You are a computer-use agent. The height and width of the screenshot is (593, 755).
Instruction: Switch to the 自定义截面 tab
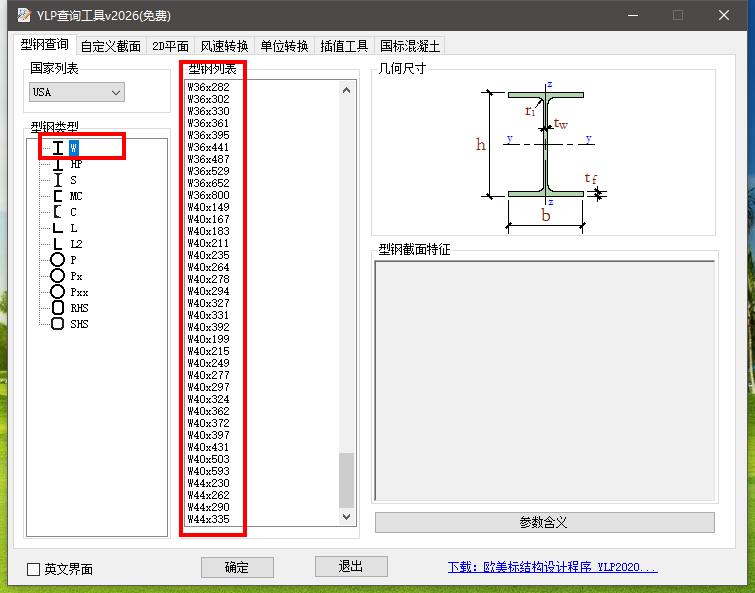[111, 46]
